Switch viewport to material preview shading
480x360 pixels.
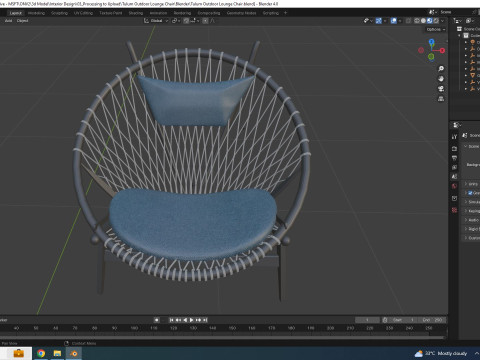pos(430,21)
